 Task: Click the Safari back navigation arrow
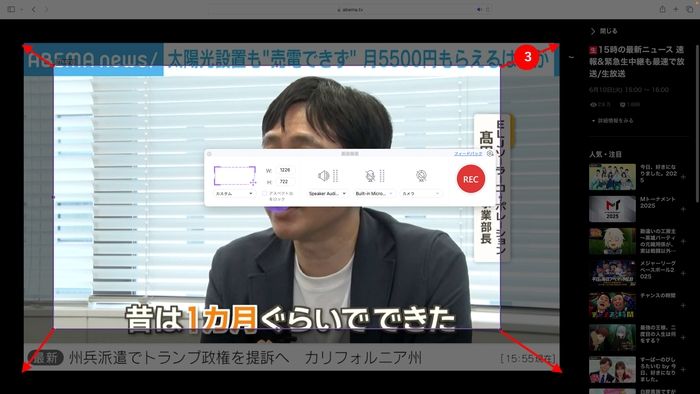coord(33,9)
